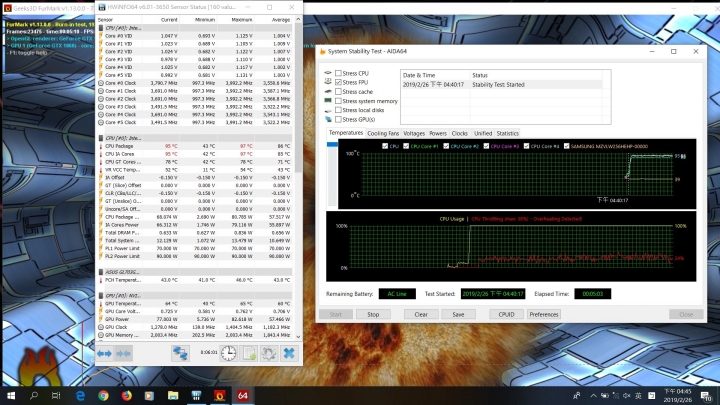The image size is (720, 405).
Task: Switch to the Cooling Fans tab
Action: point(383,133)
